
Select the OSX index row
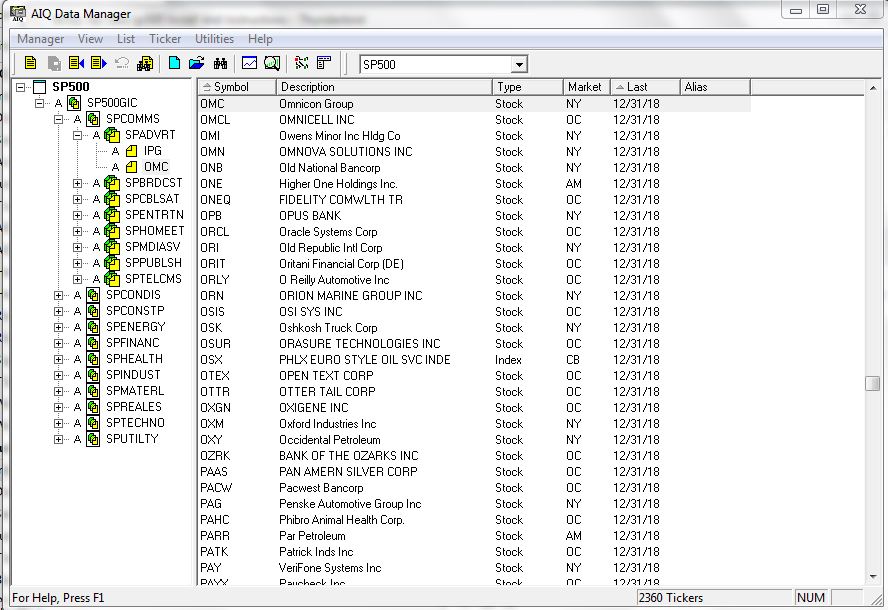click(475, 360)
